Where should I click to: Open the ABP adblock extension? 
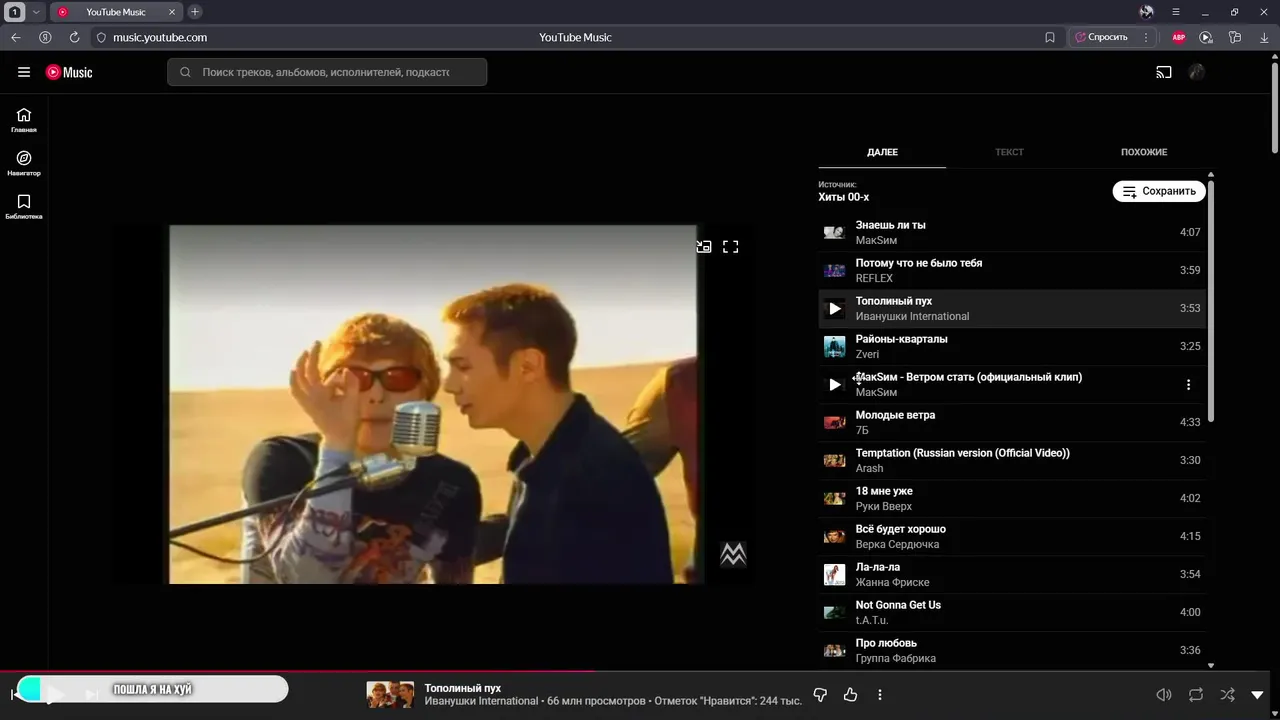(1179, 37)
